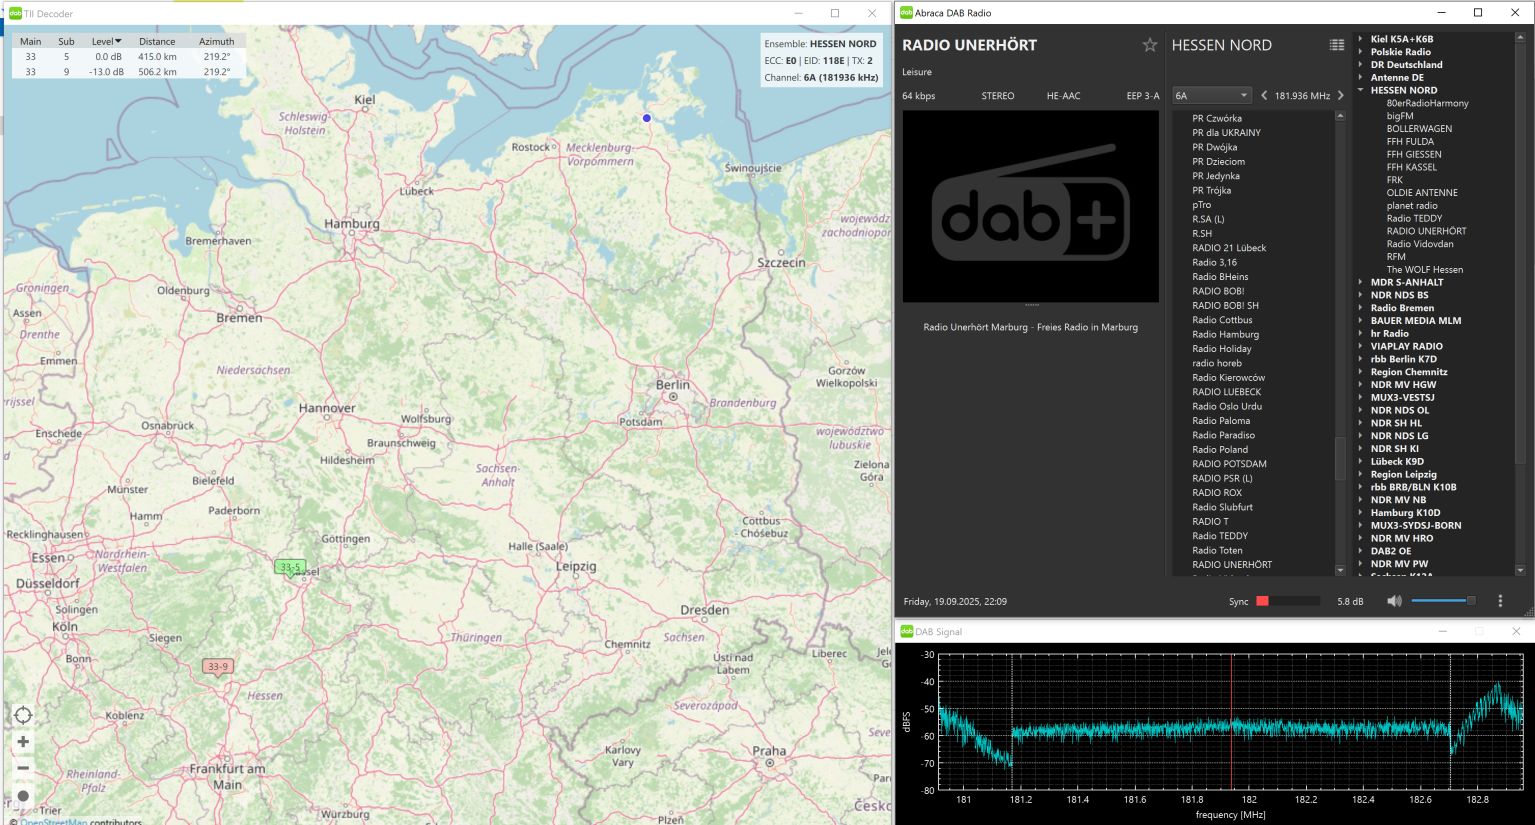Open the 6A channel dropdown

pyautogui.click(x=1211, y=96)
